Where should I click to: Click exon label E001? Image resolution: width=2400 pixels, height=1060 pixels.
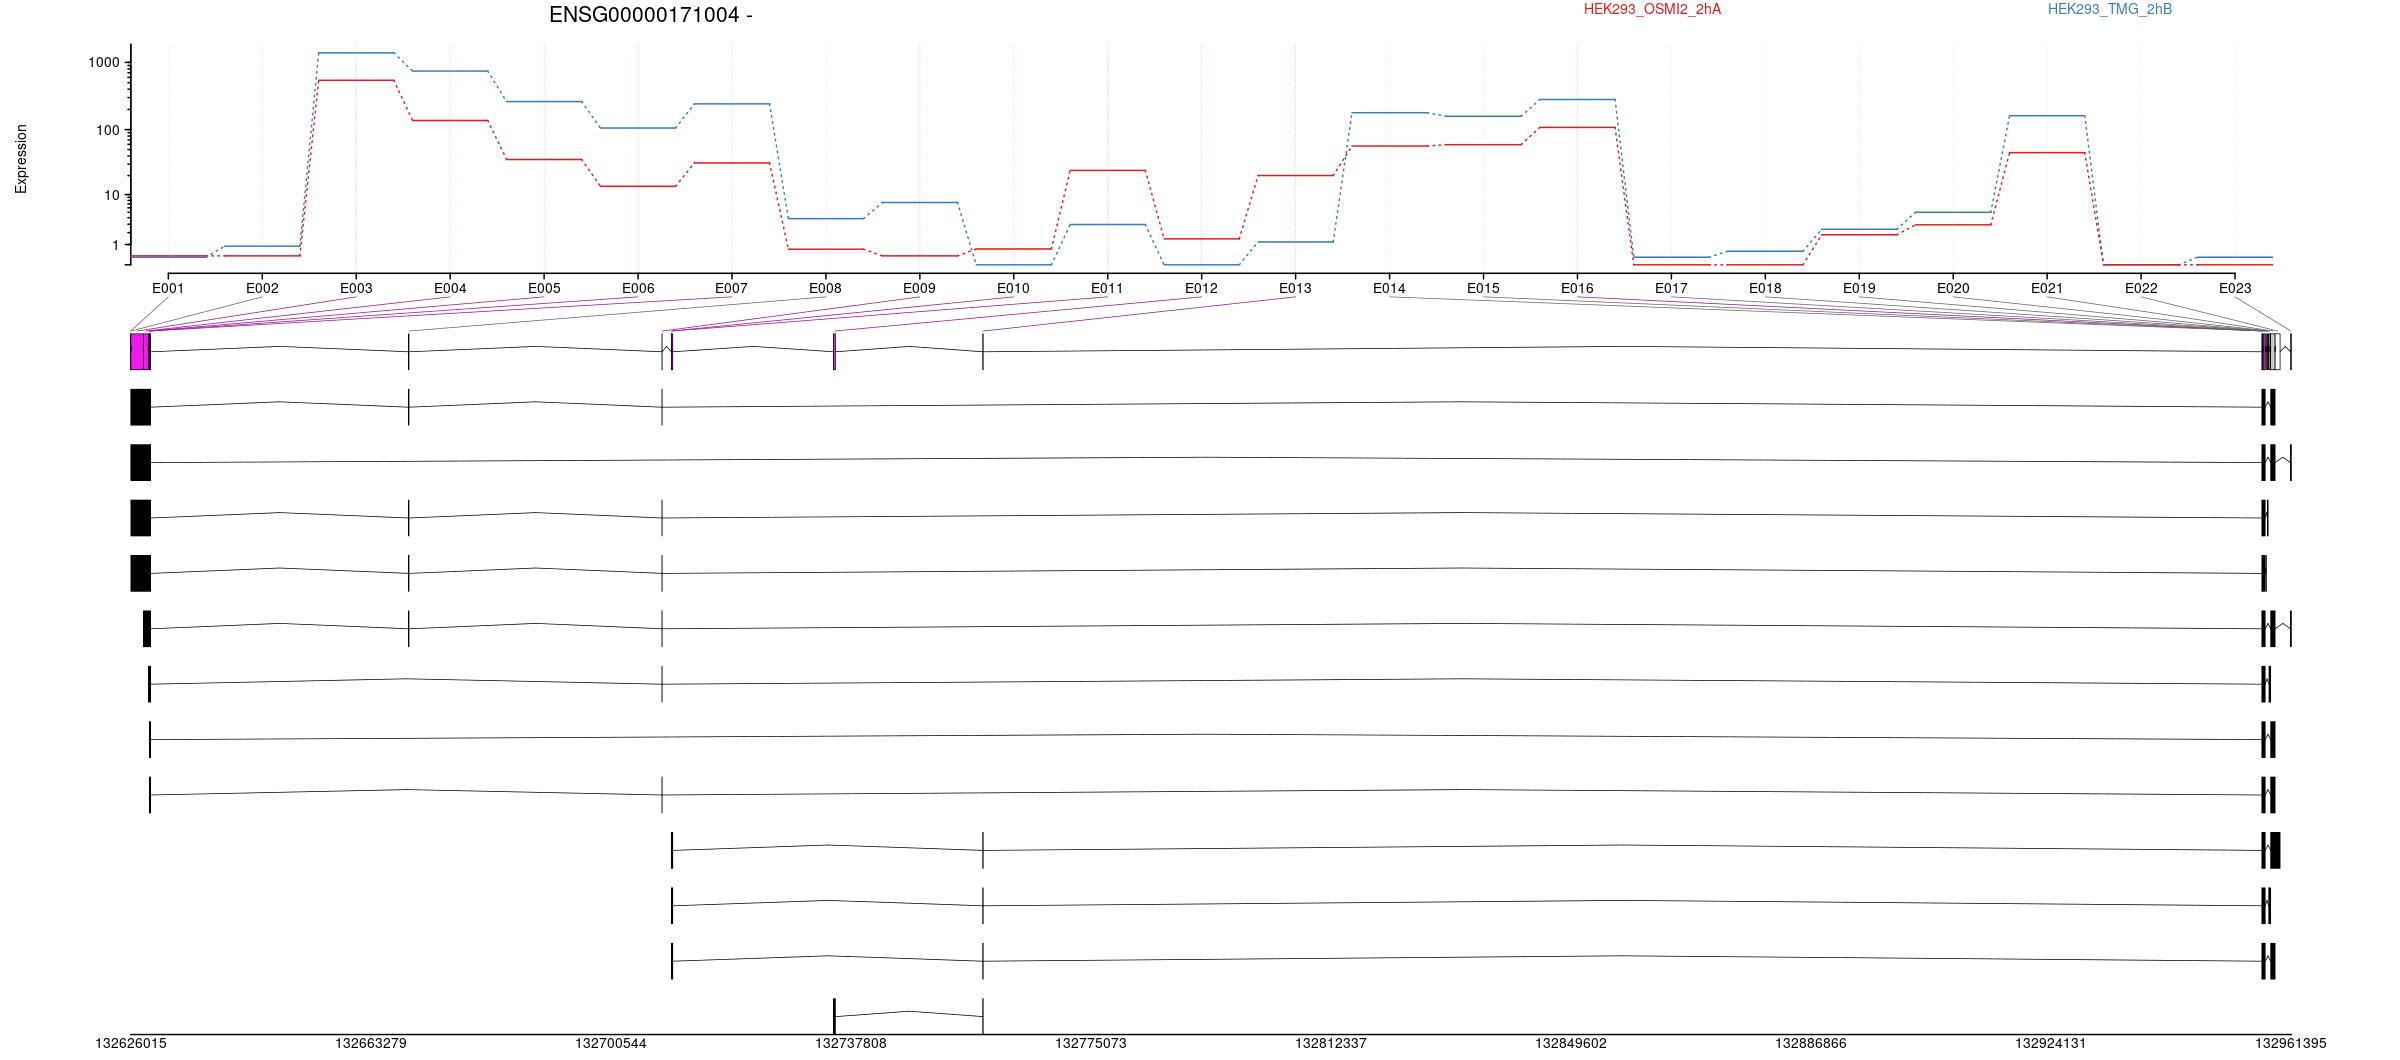168,289
